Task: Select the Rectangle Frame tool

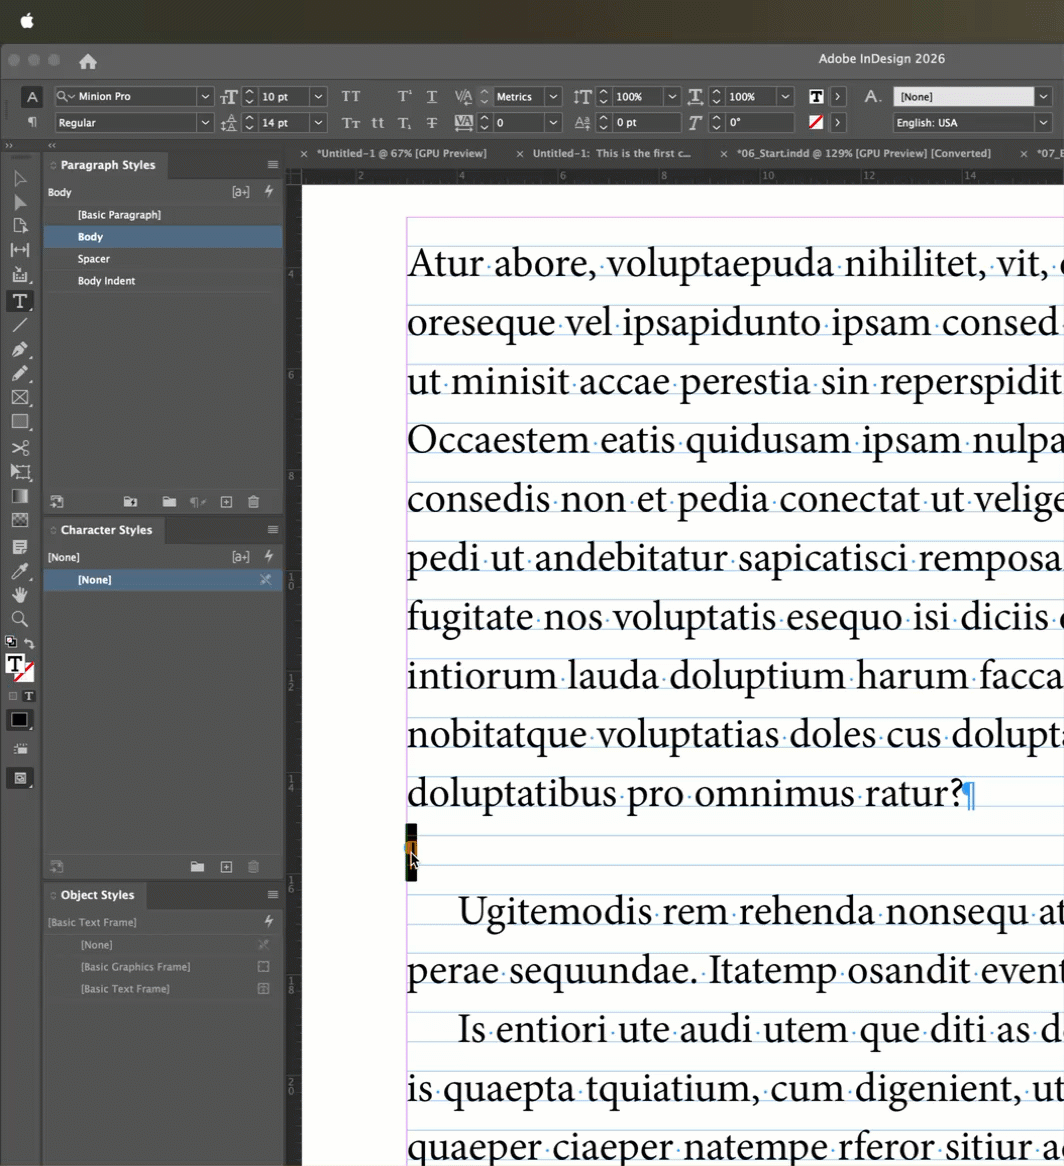Action: coord(20,398)
